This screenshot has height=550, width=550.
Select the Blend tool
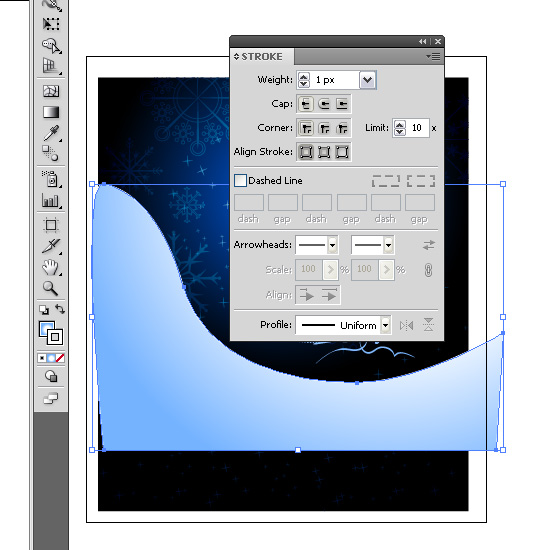pos(51,153)
